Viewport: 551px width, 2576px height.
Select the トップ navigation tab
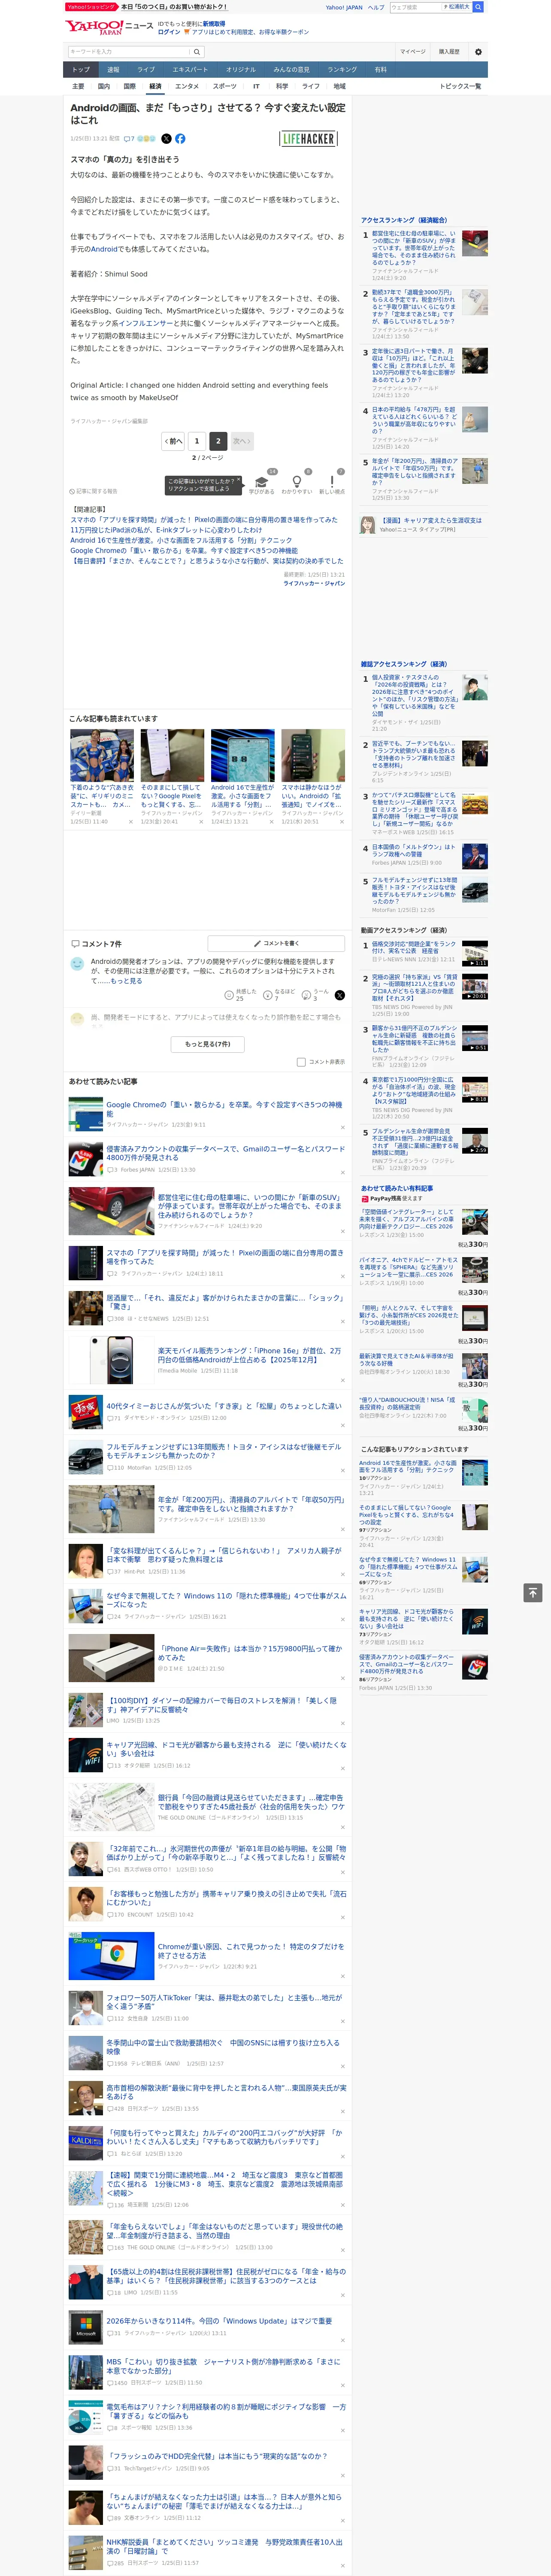pos(81,70)
